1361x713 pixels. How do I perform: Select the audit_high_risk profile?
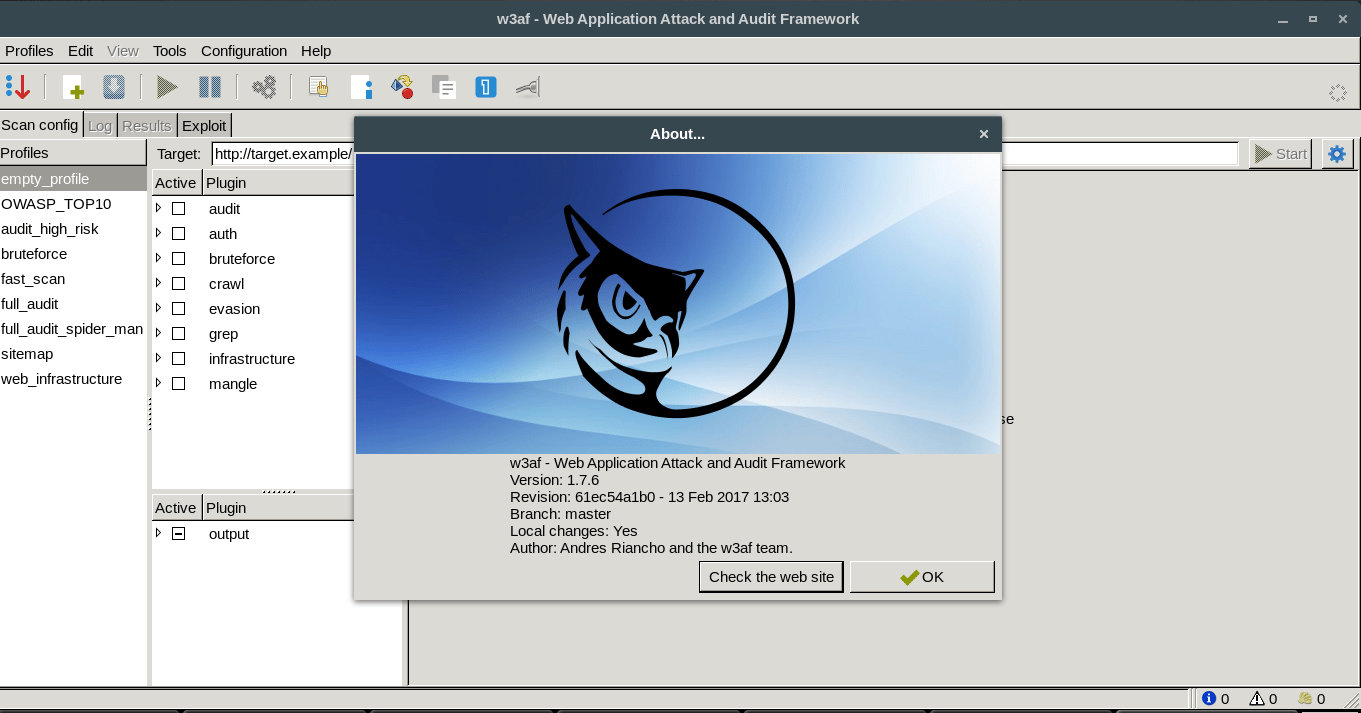coord(73,229)
